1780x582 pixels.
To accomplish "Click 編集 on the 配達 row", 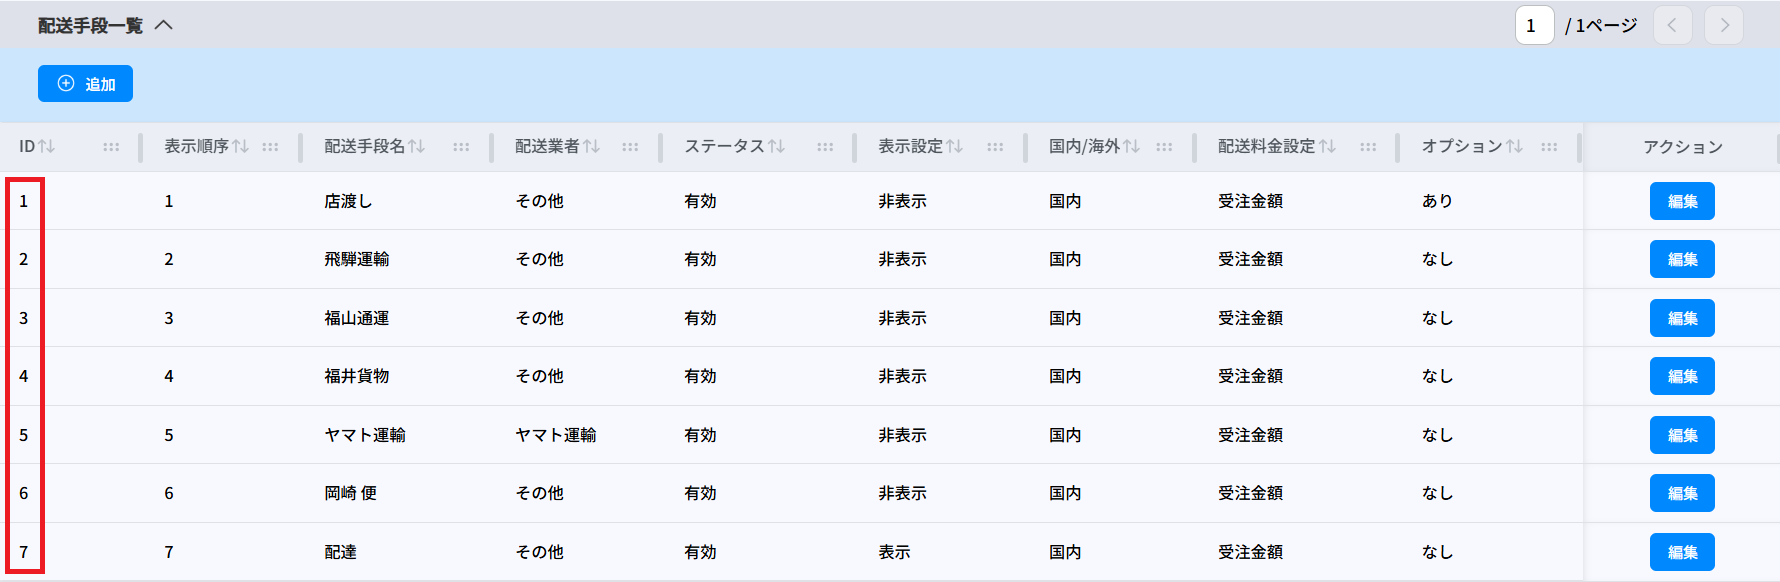I will pos(1682,552).
